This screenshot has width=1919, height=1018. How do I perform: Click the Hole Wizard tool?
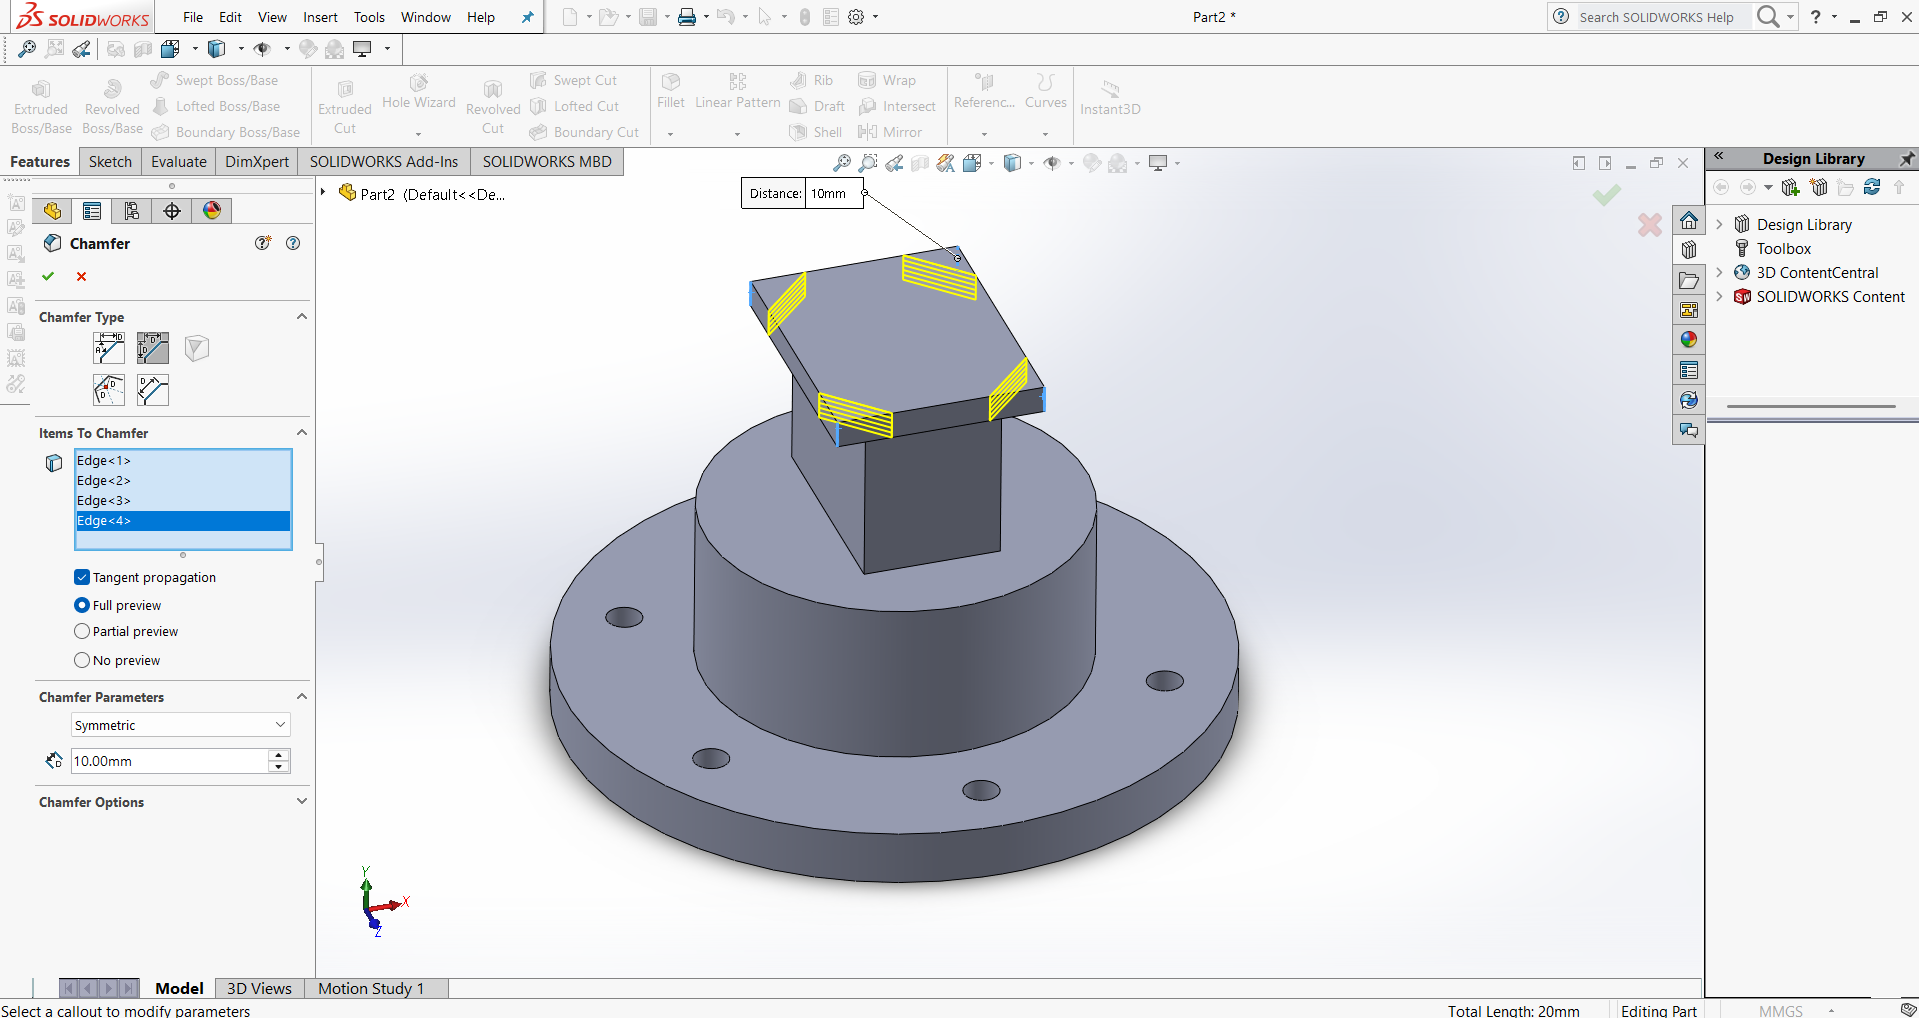418,91
